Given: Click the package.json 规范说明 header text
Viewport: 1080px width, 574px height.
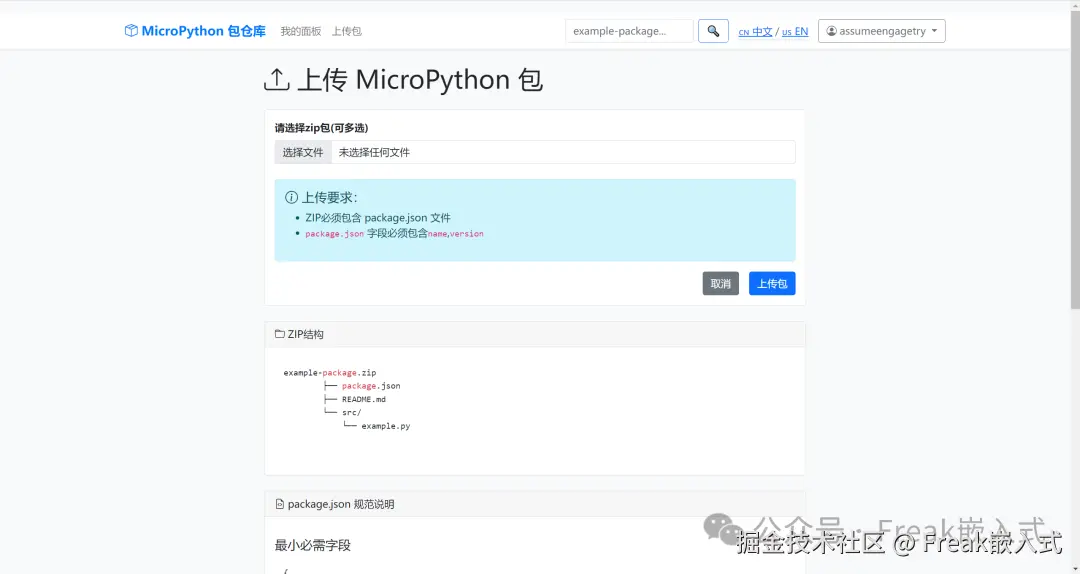Looking at the screenshot, I should click(341, 504).
